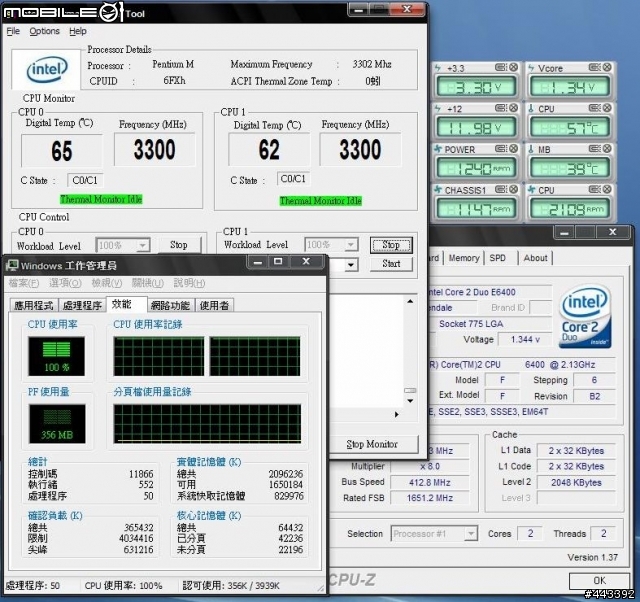Screen dimensions: 640x602
Task: Click the thermometer icon on MB widget
Action: [x=531, y=149]
